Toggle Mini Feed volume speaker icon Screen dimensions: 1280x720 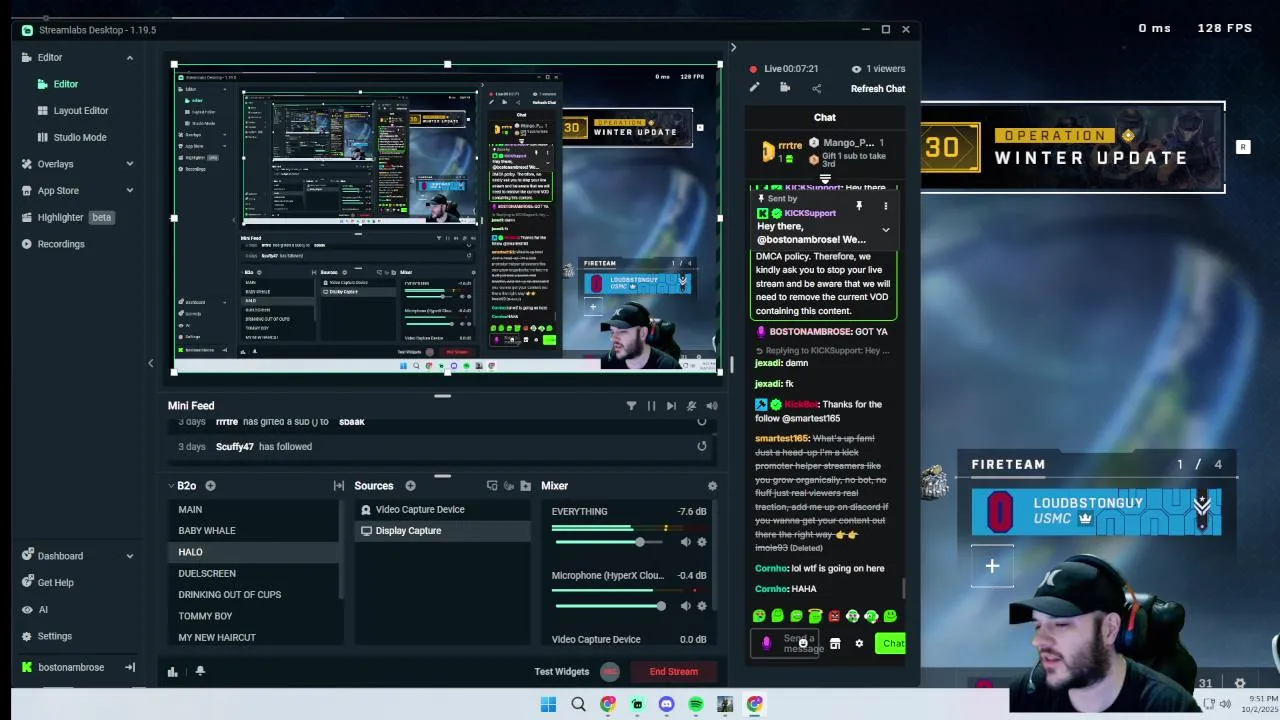[x=711, y=406]
